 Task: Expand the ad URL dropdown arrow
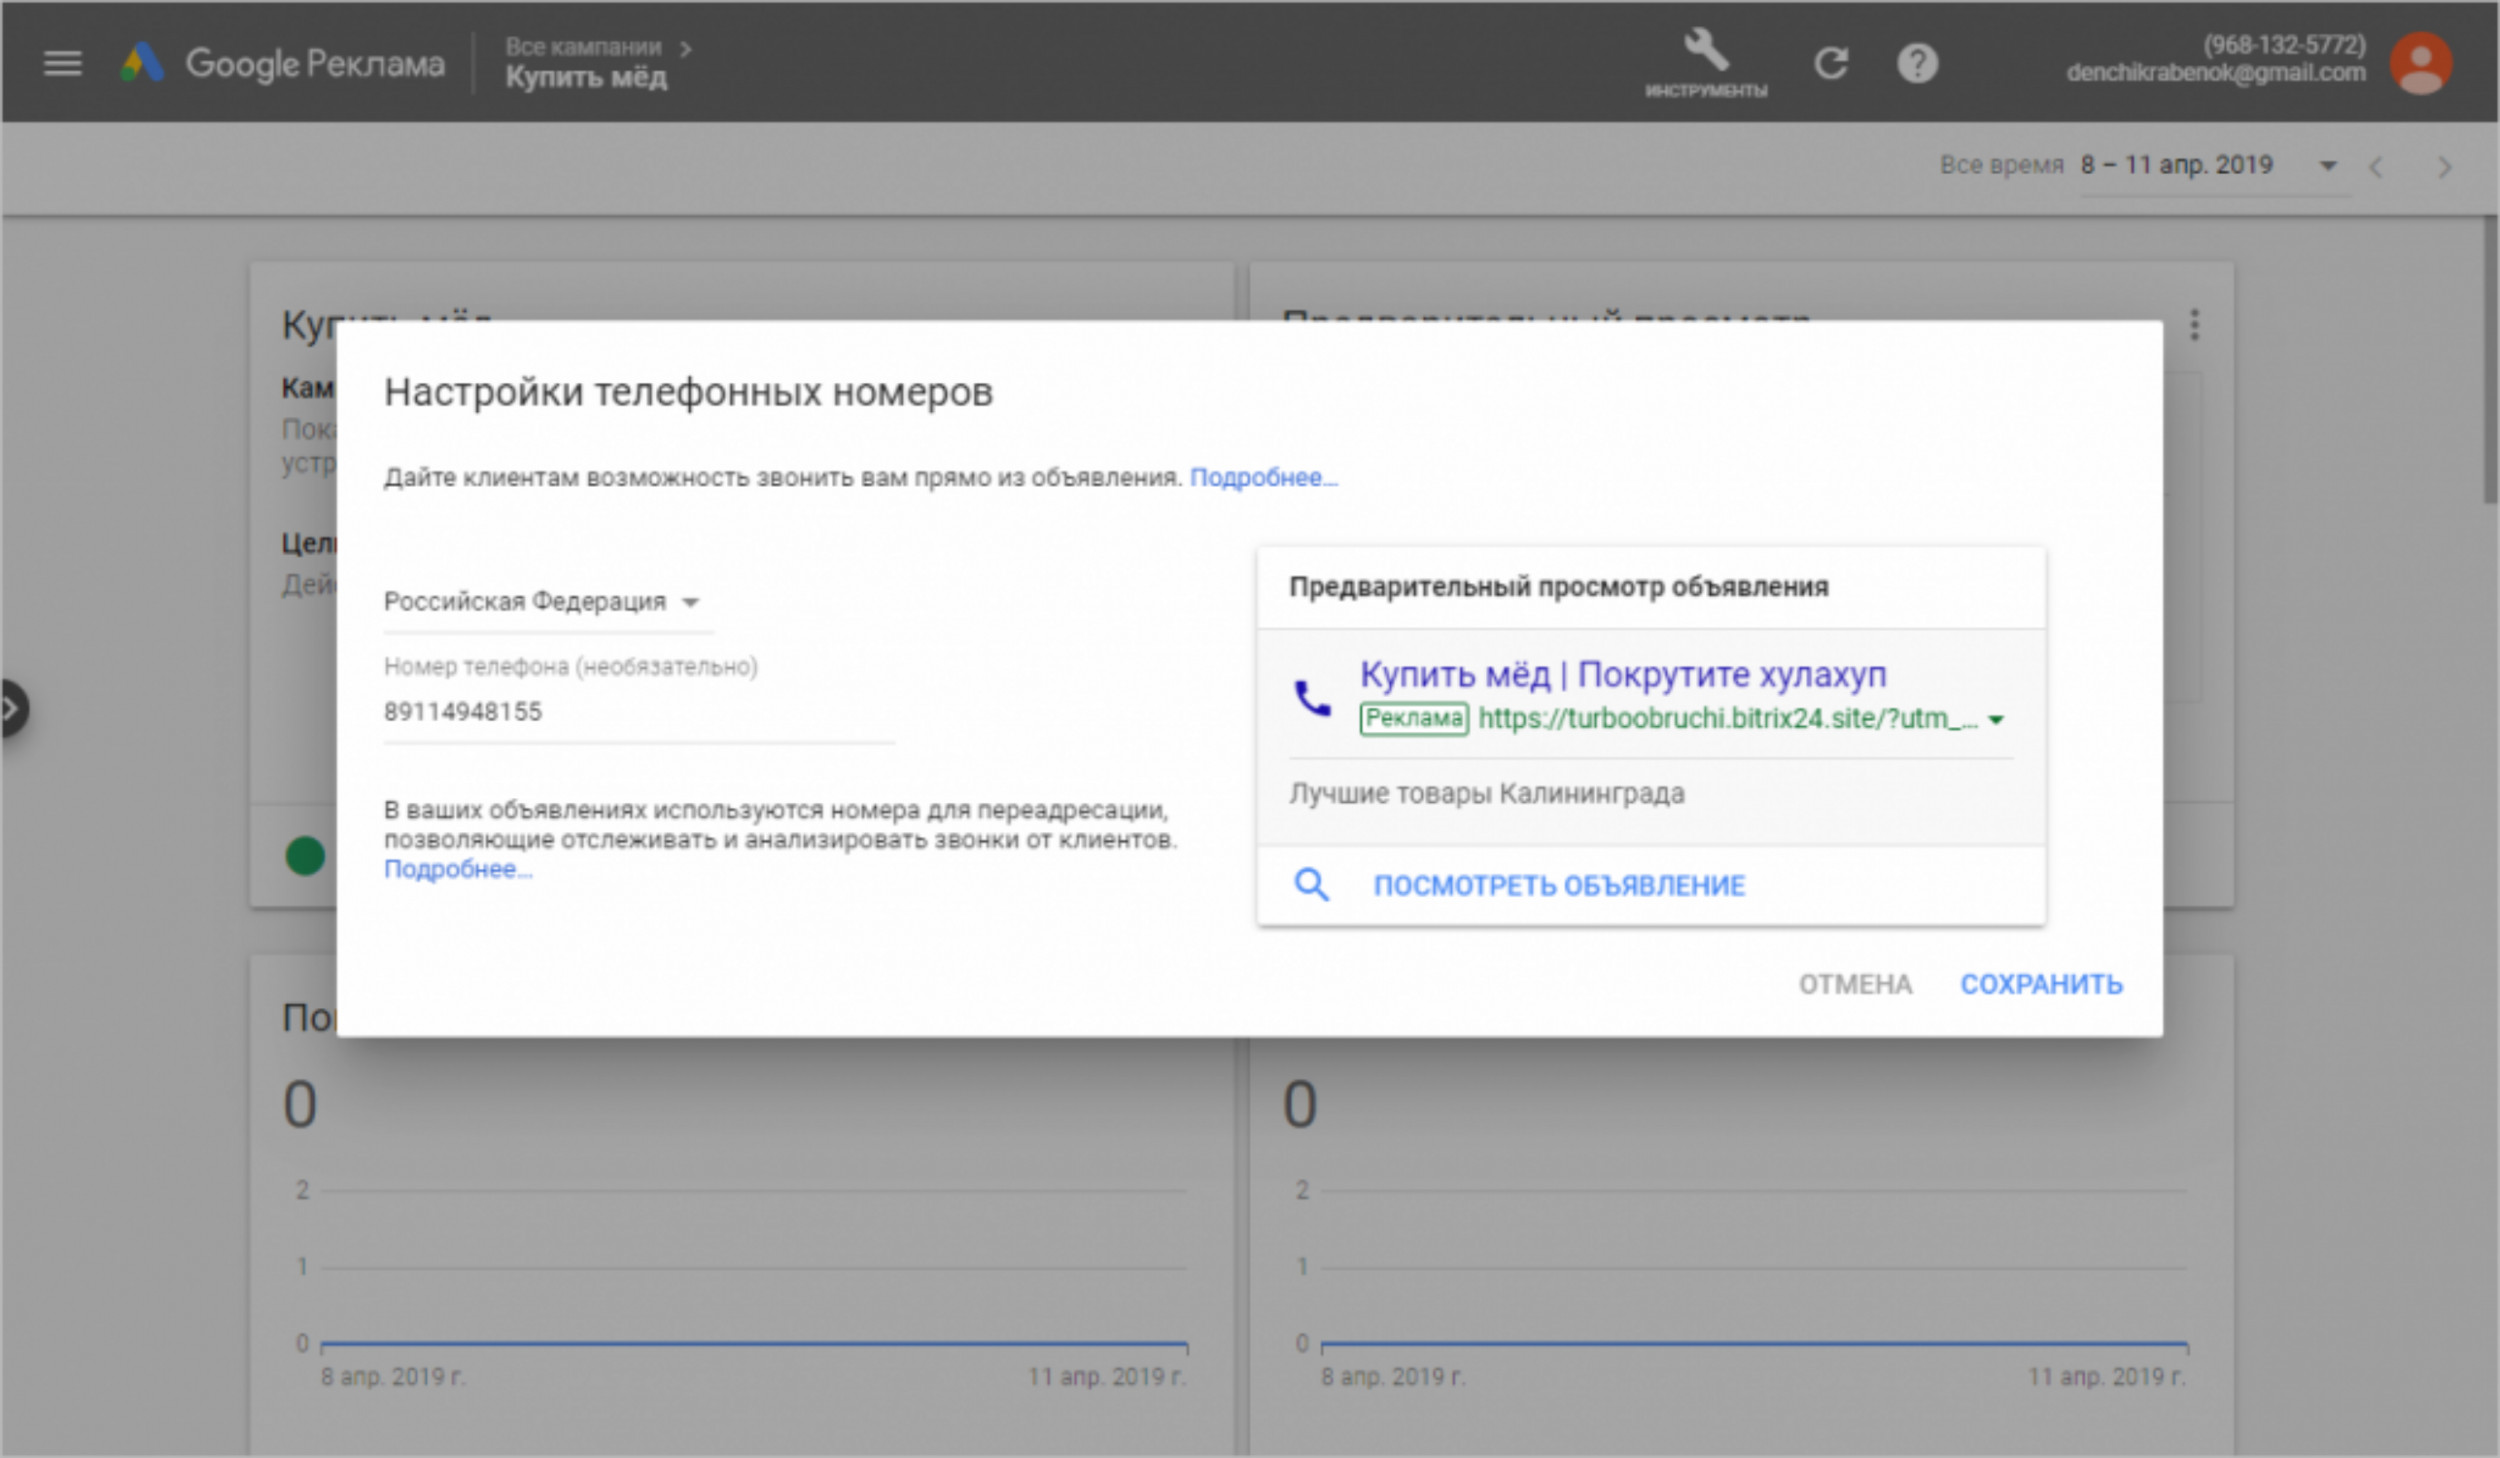click(1996, 720)
